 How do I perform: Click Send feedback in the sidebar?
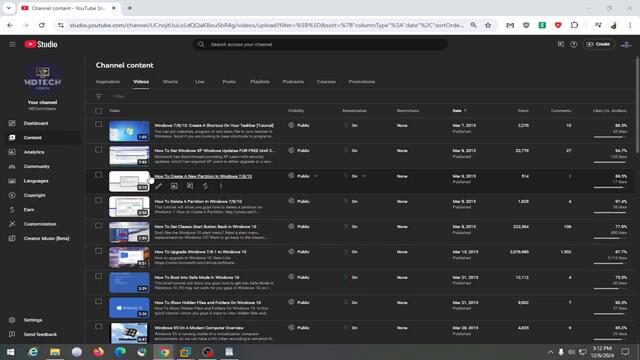40,334
